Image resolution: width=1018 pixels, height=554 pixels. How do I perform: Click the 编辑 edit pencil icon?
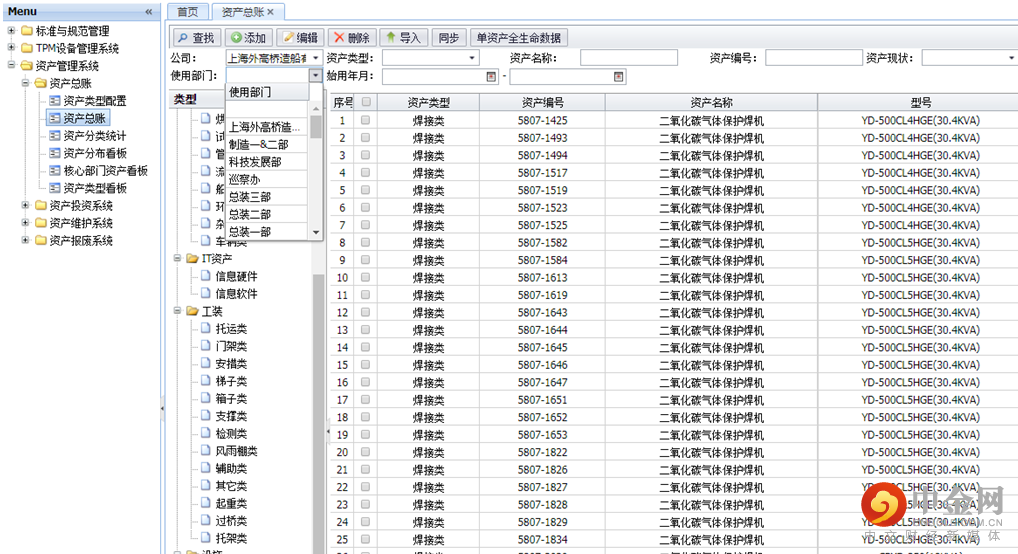coord(290,38)
